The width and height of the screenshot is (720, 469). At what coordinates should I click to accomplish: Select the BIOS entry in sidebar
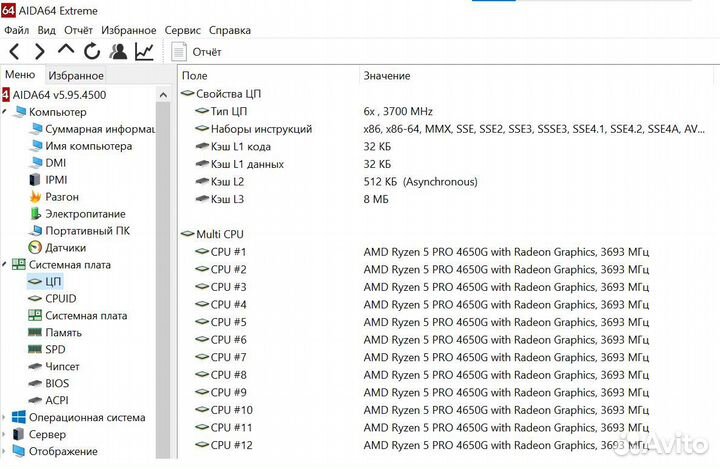click(x=57, y=383)
